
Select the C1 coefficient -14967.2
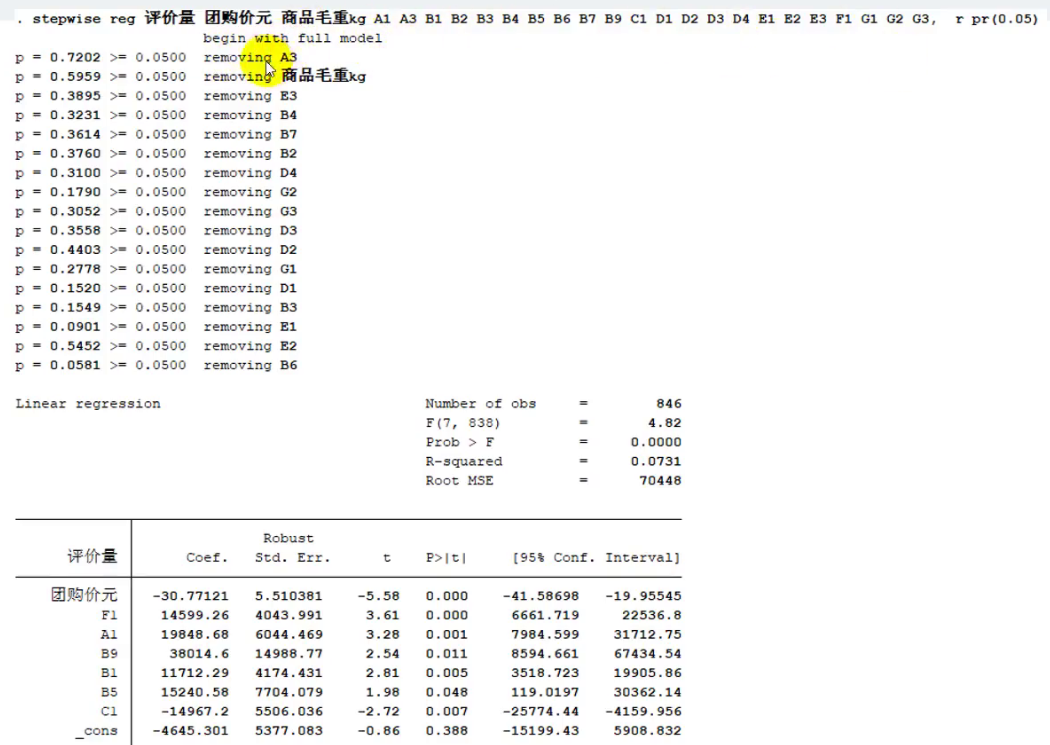(x=190, y=712)
